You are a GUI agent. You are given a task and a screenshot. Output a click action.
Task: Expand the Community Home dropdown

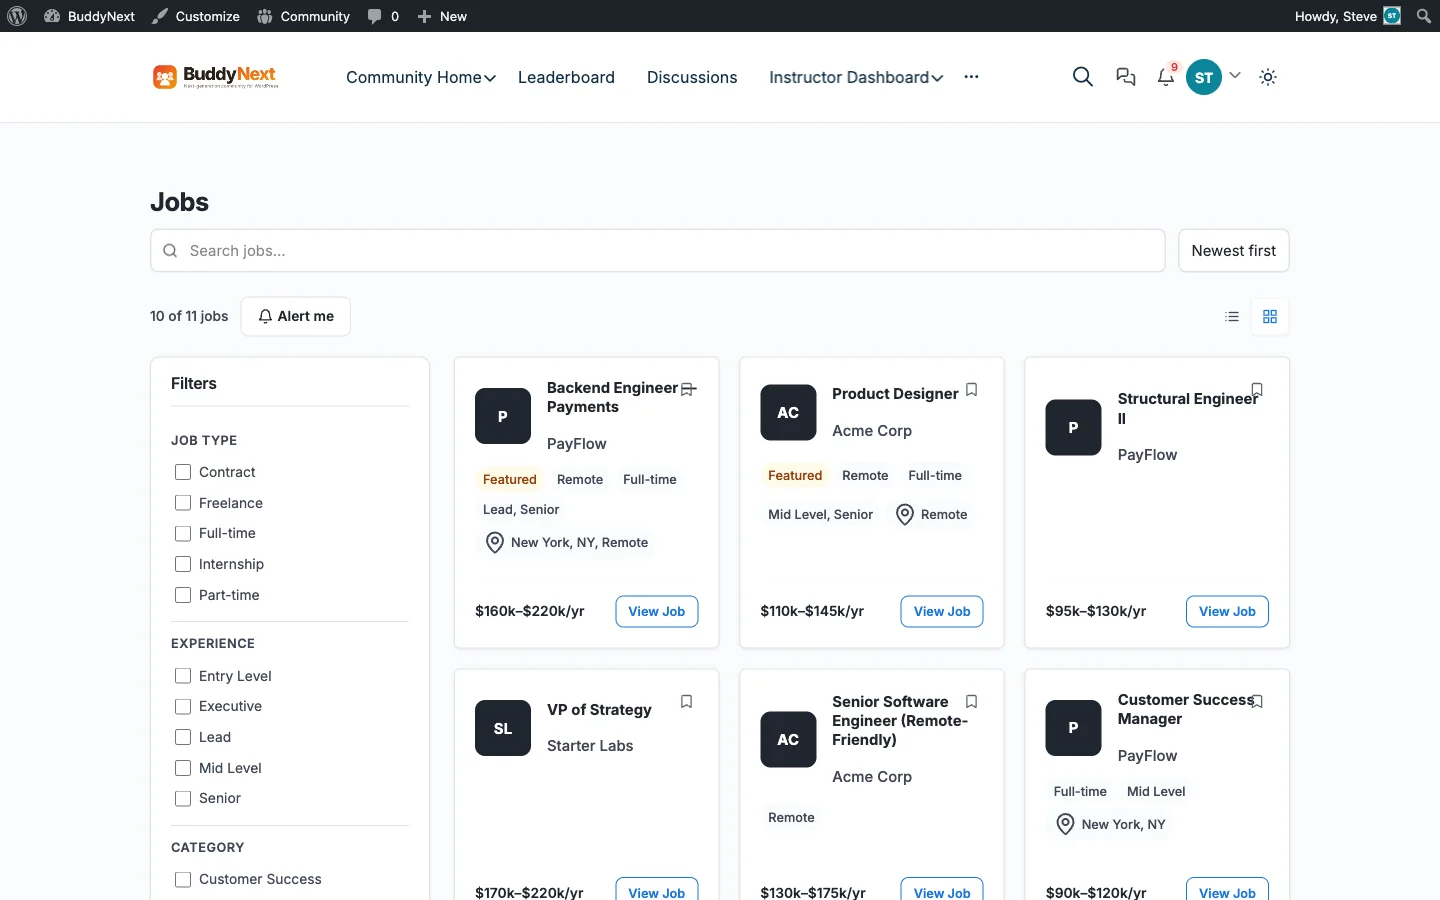[421, 77]
